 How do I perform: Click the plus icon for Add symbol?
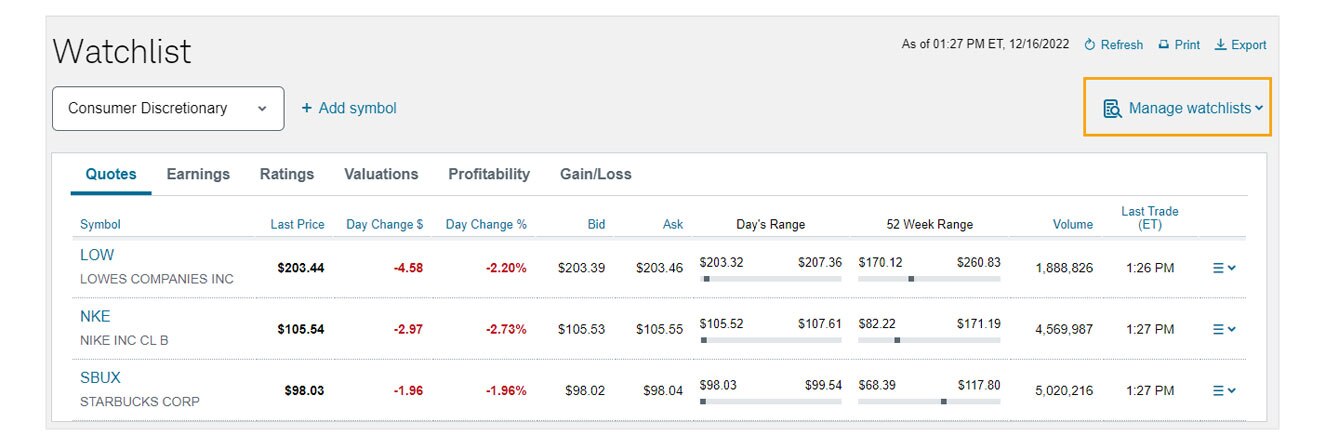tap(307, 108)
